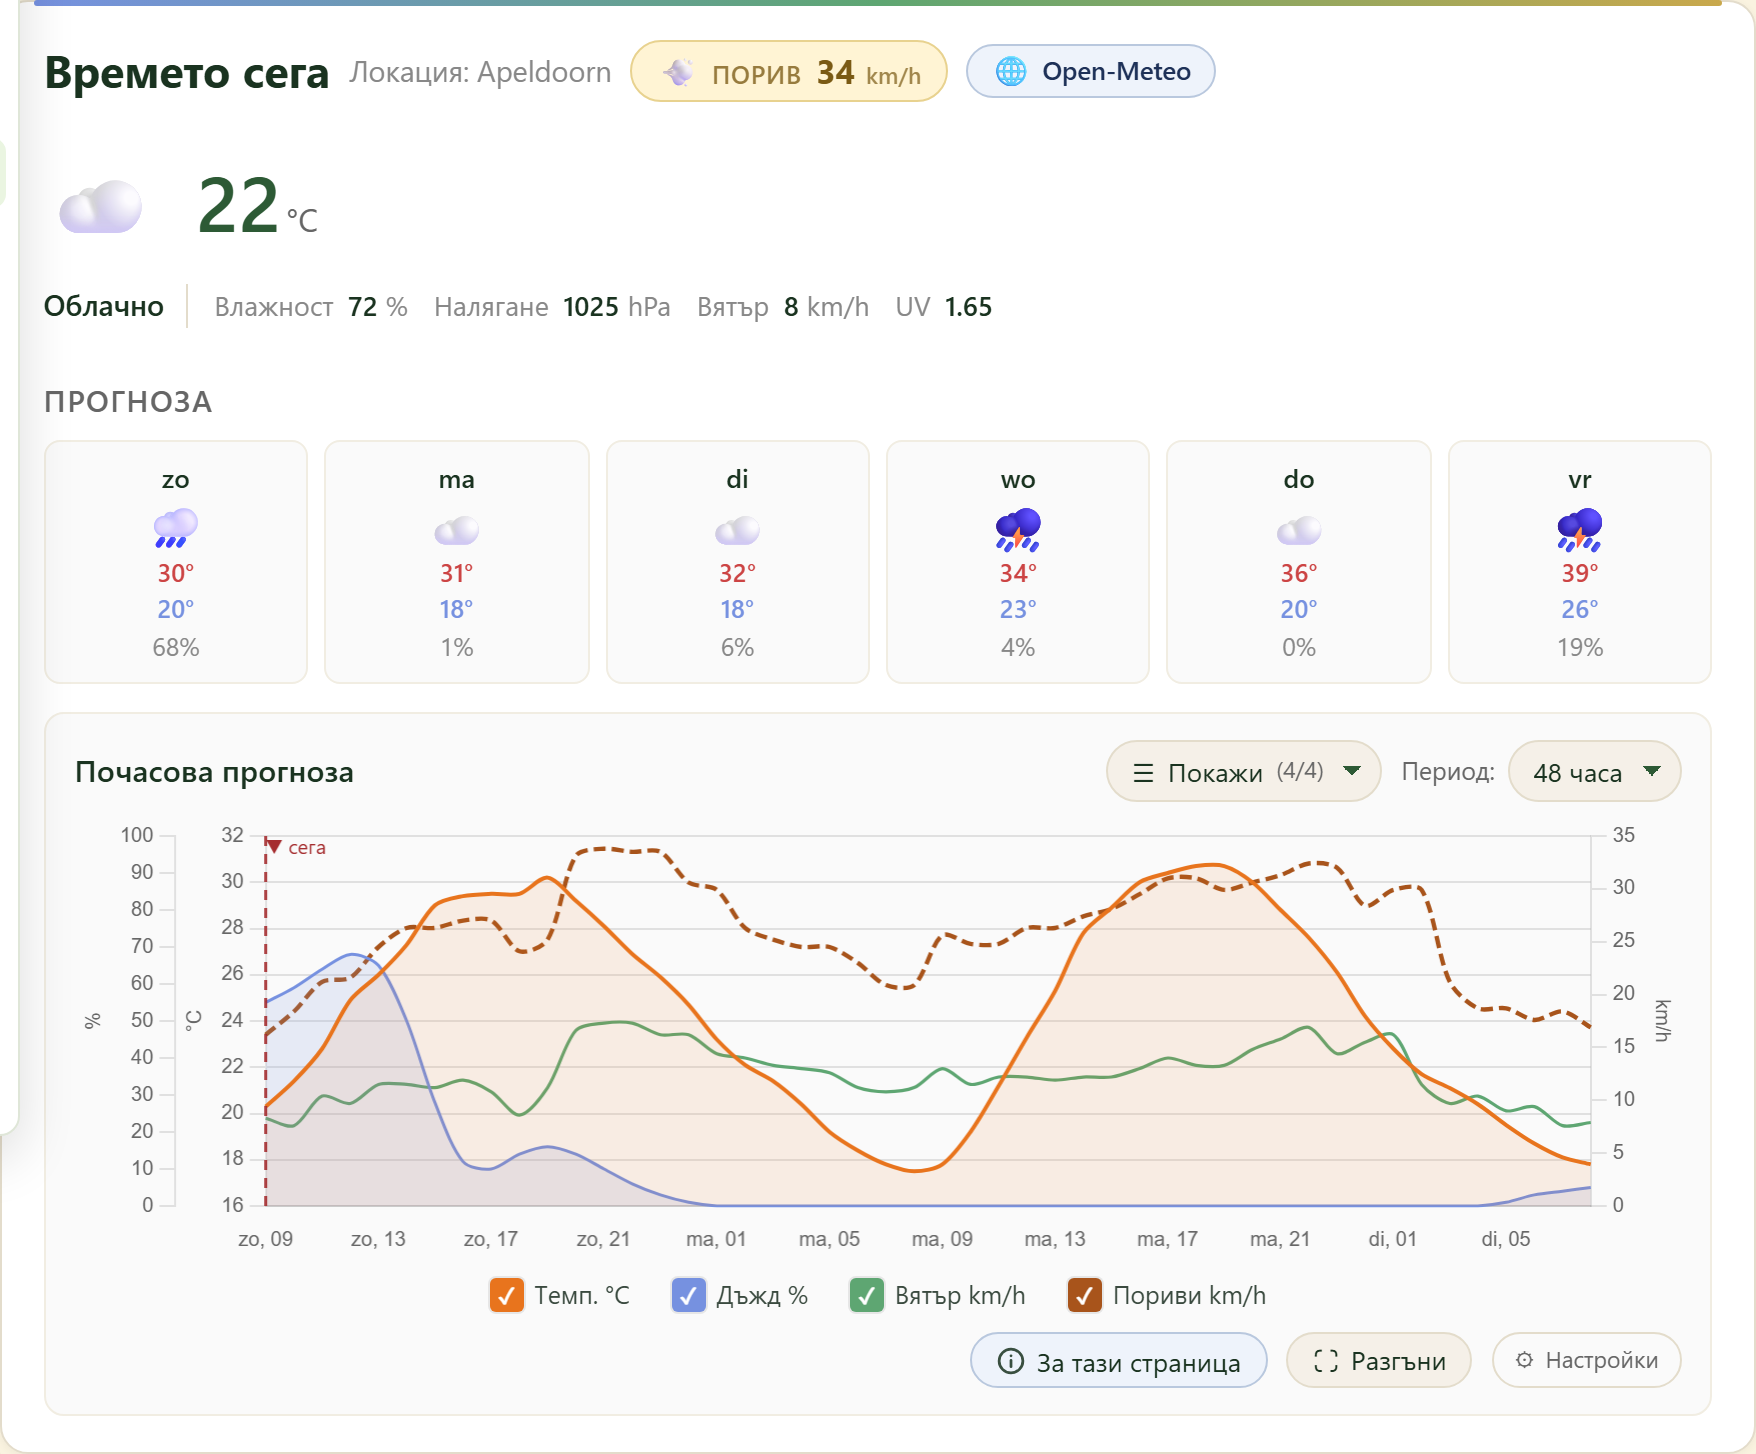Select the do forecast day card
Viewport: 1756px width, 1454px height.
pos(1299,562)
